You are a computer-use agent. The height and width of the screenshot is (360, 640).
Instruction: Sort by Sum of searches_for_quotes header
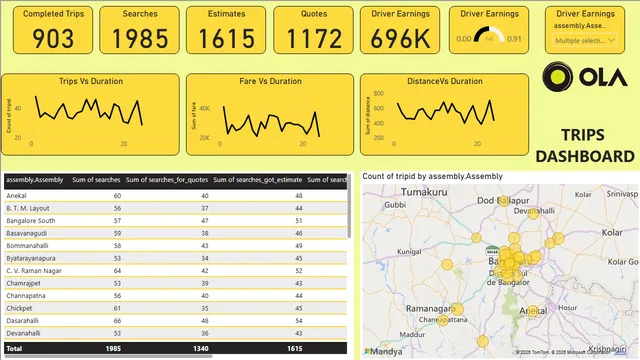pos(167,180)
